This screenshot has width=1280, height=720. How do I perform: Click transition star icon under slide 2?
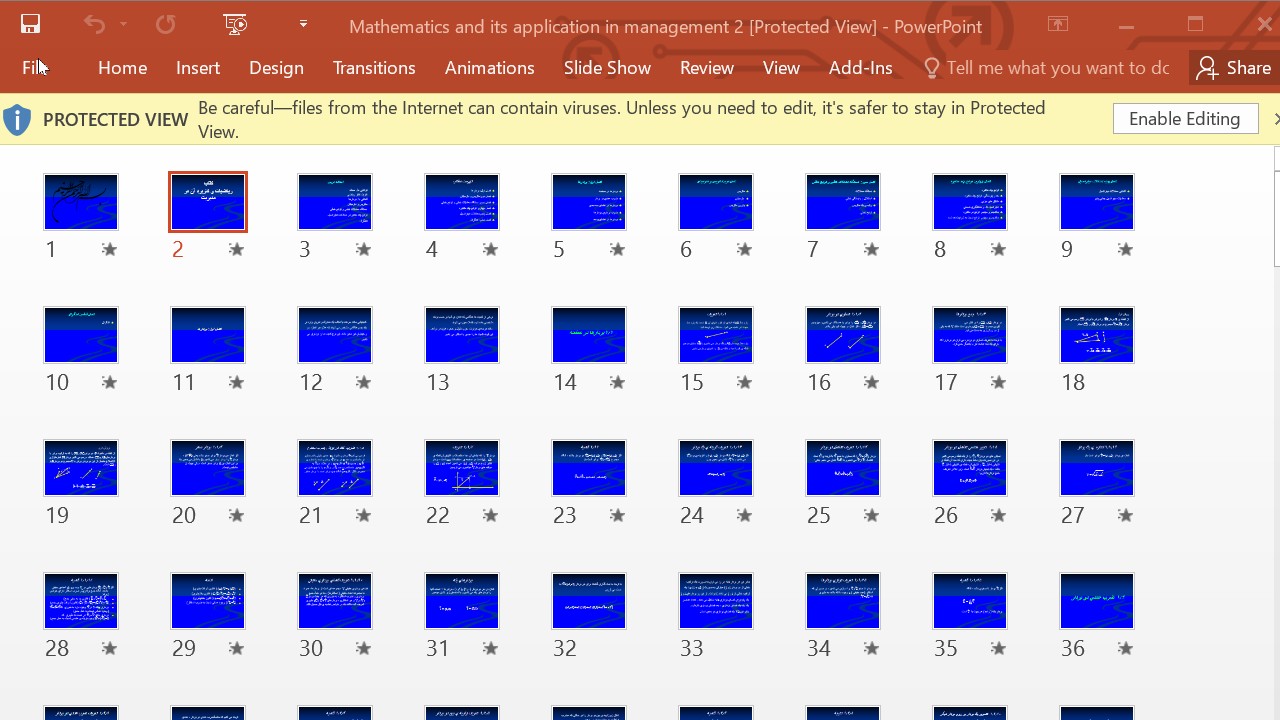236,249
